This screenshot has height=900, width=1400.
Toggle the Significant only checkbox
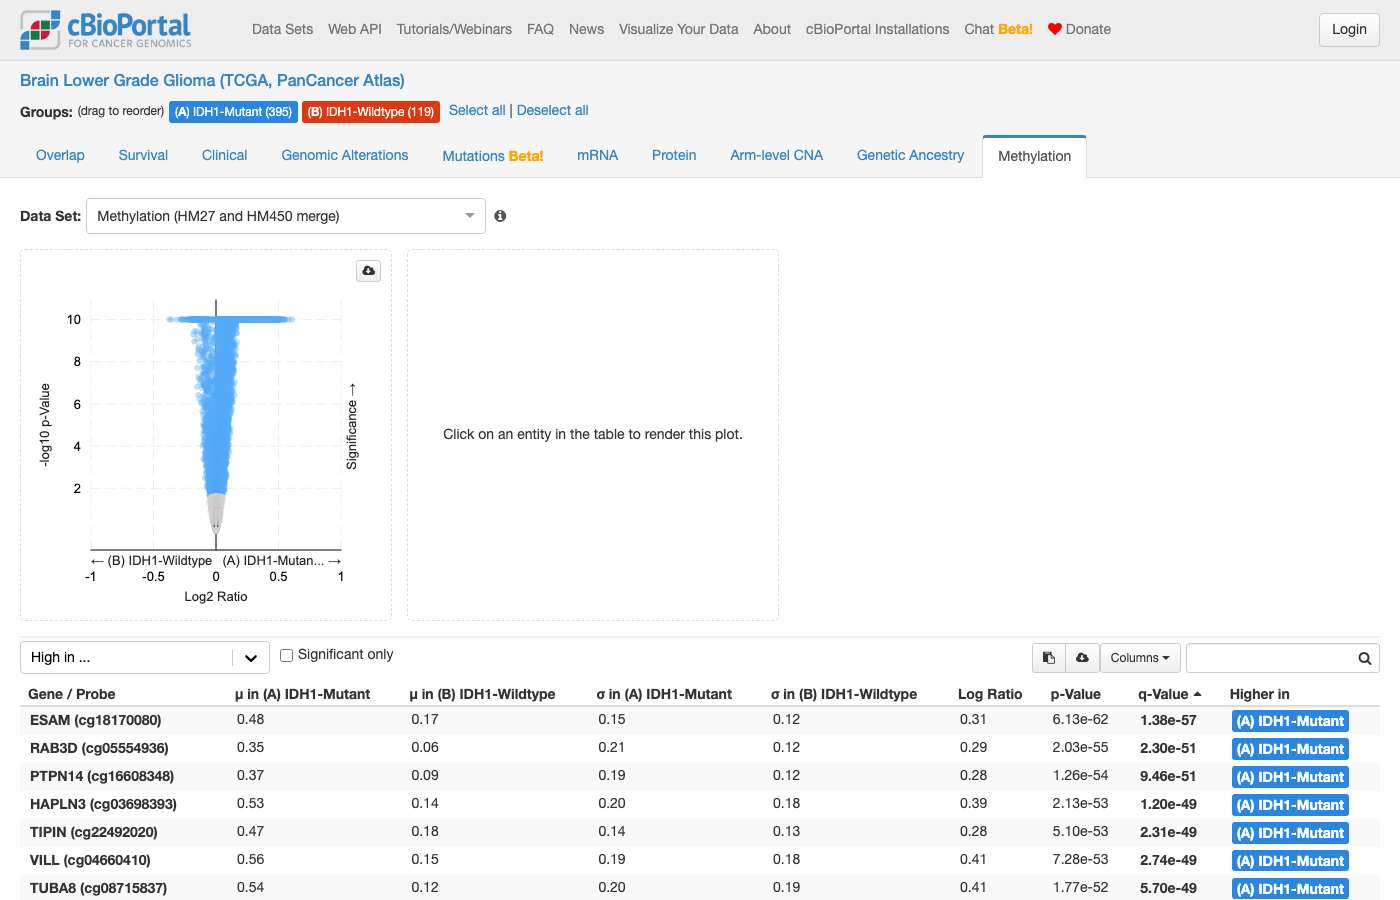click(287, 655)
